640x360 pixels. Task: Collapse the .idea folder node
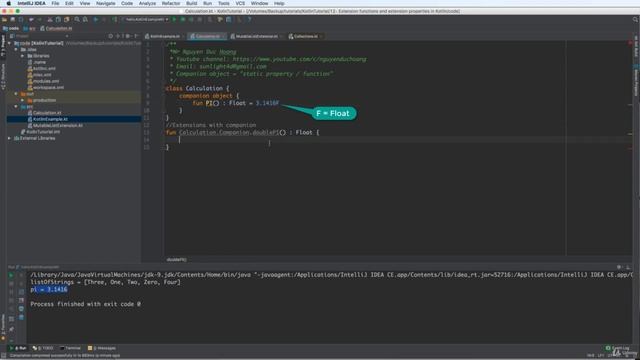tap(16, 49)
